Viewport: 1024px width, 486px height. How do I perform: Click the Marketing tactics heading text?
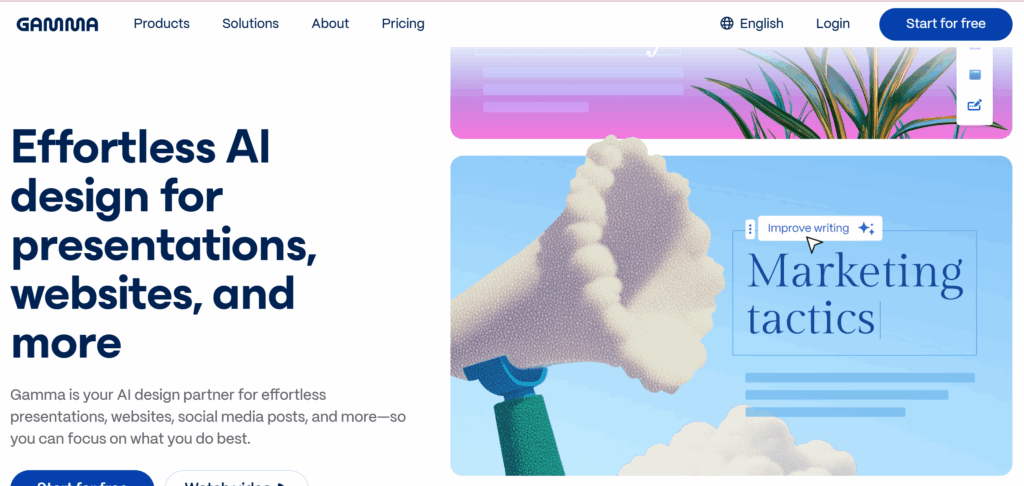click(854, 294)
